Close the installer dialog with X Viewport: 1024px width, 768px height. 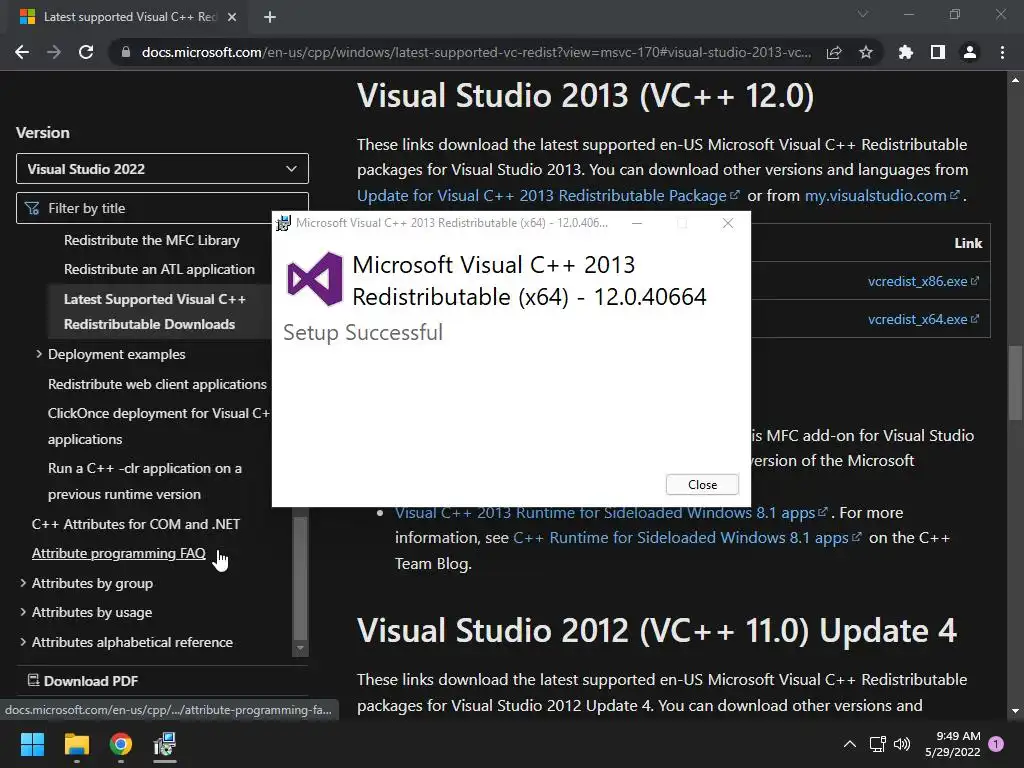[x=728, y=223]
